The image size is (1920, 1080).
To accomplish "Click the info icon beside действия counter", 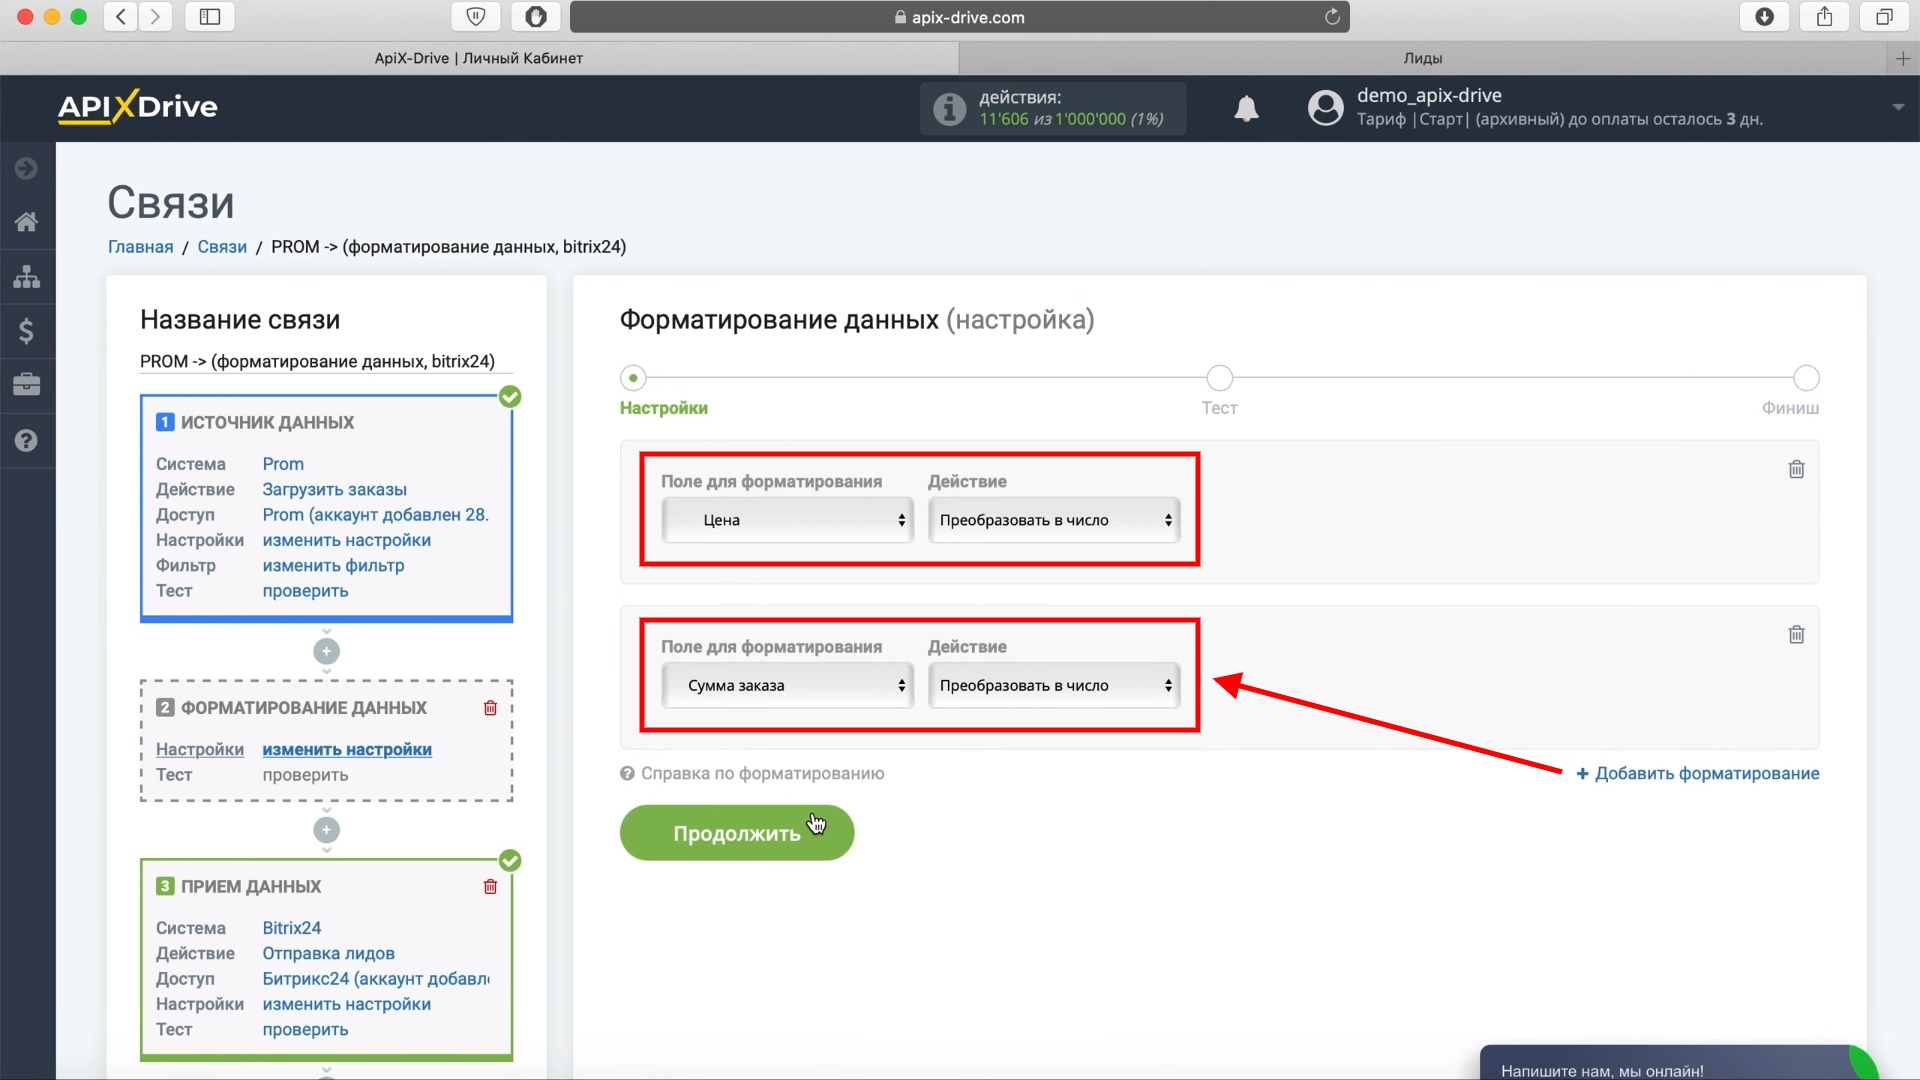I will tap(949, 108).
